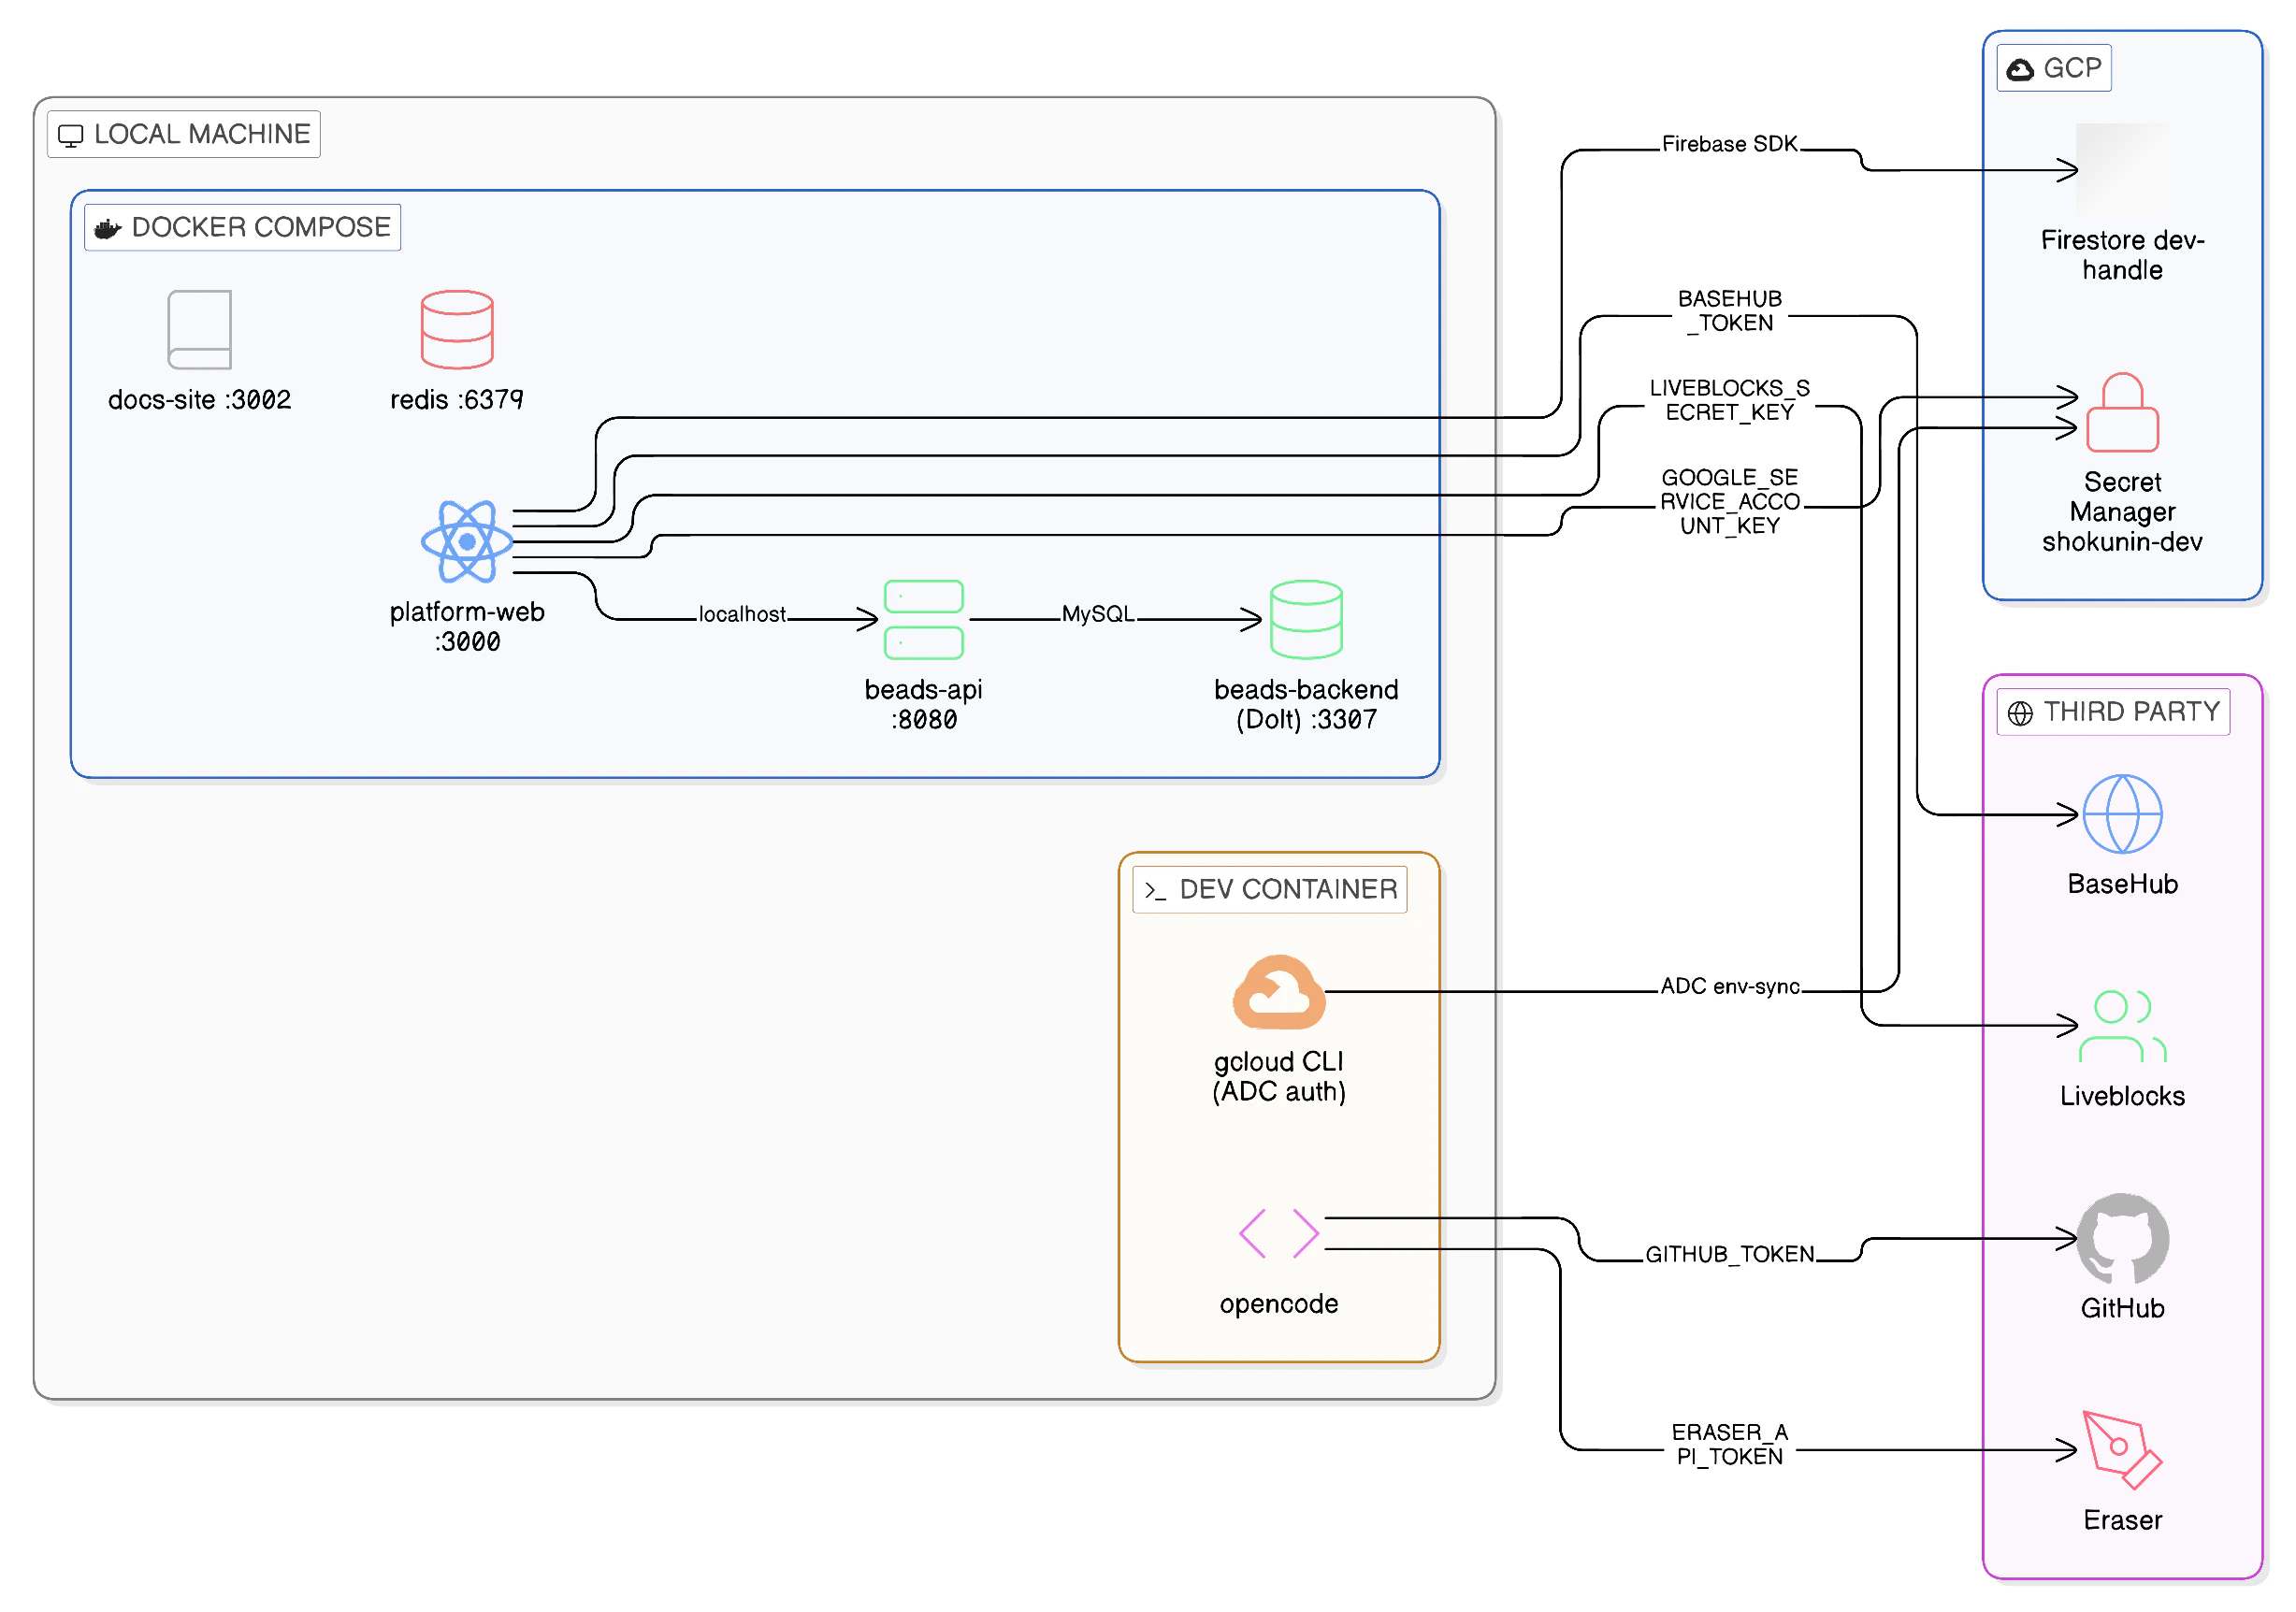
Task: Click the DEV CONTAINER group label
Action: click(x=1270, y=889)
